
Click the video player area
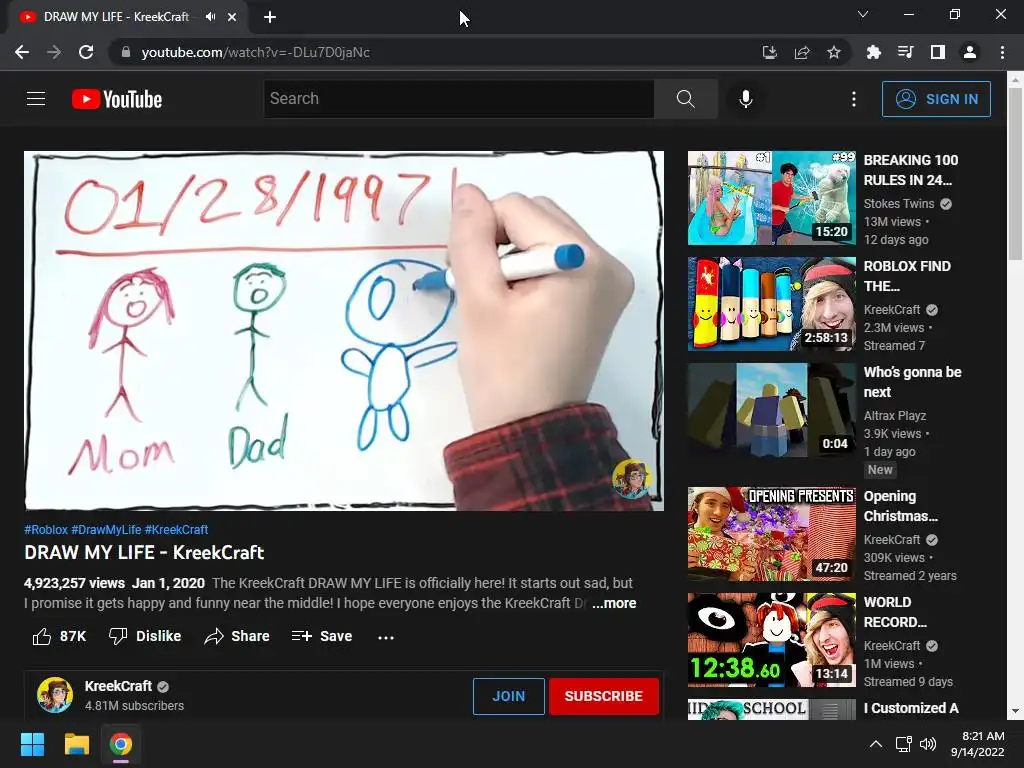pyautogui.click(x=344, y=330)
